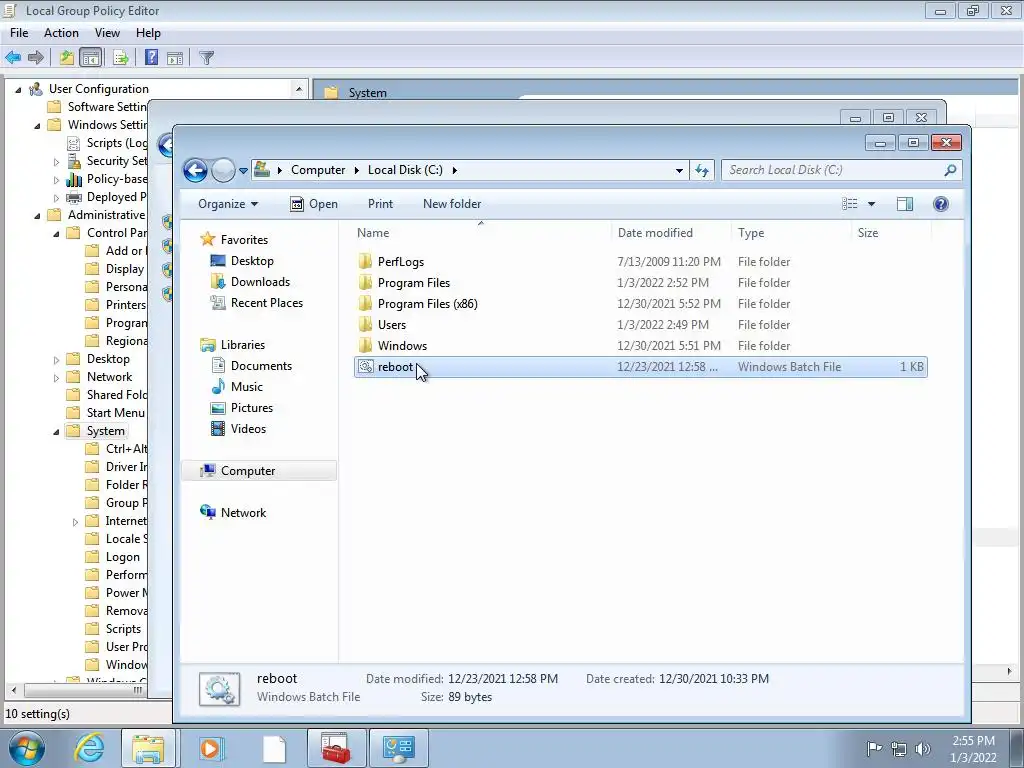Click the Back arrow in Group Policy Editor toolbar
This screenshot has height=768, width=1024.
click(13, 57)
